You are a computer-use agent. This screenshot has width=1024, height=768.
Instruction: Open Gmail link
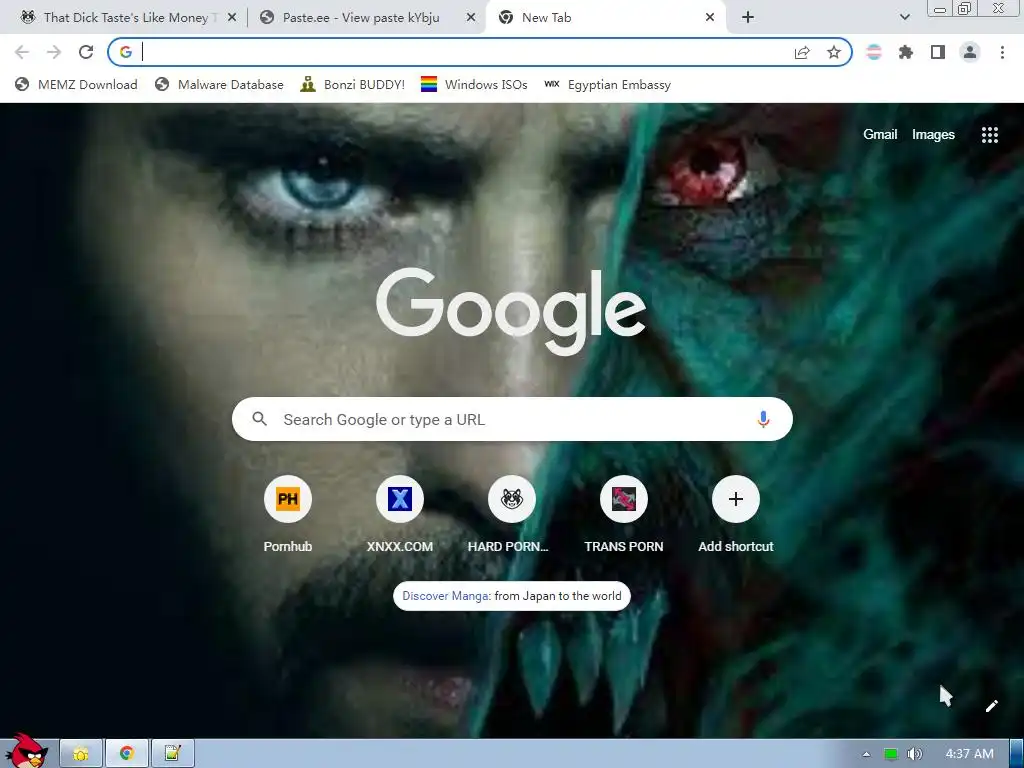[x=880, y=135]
